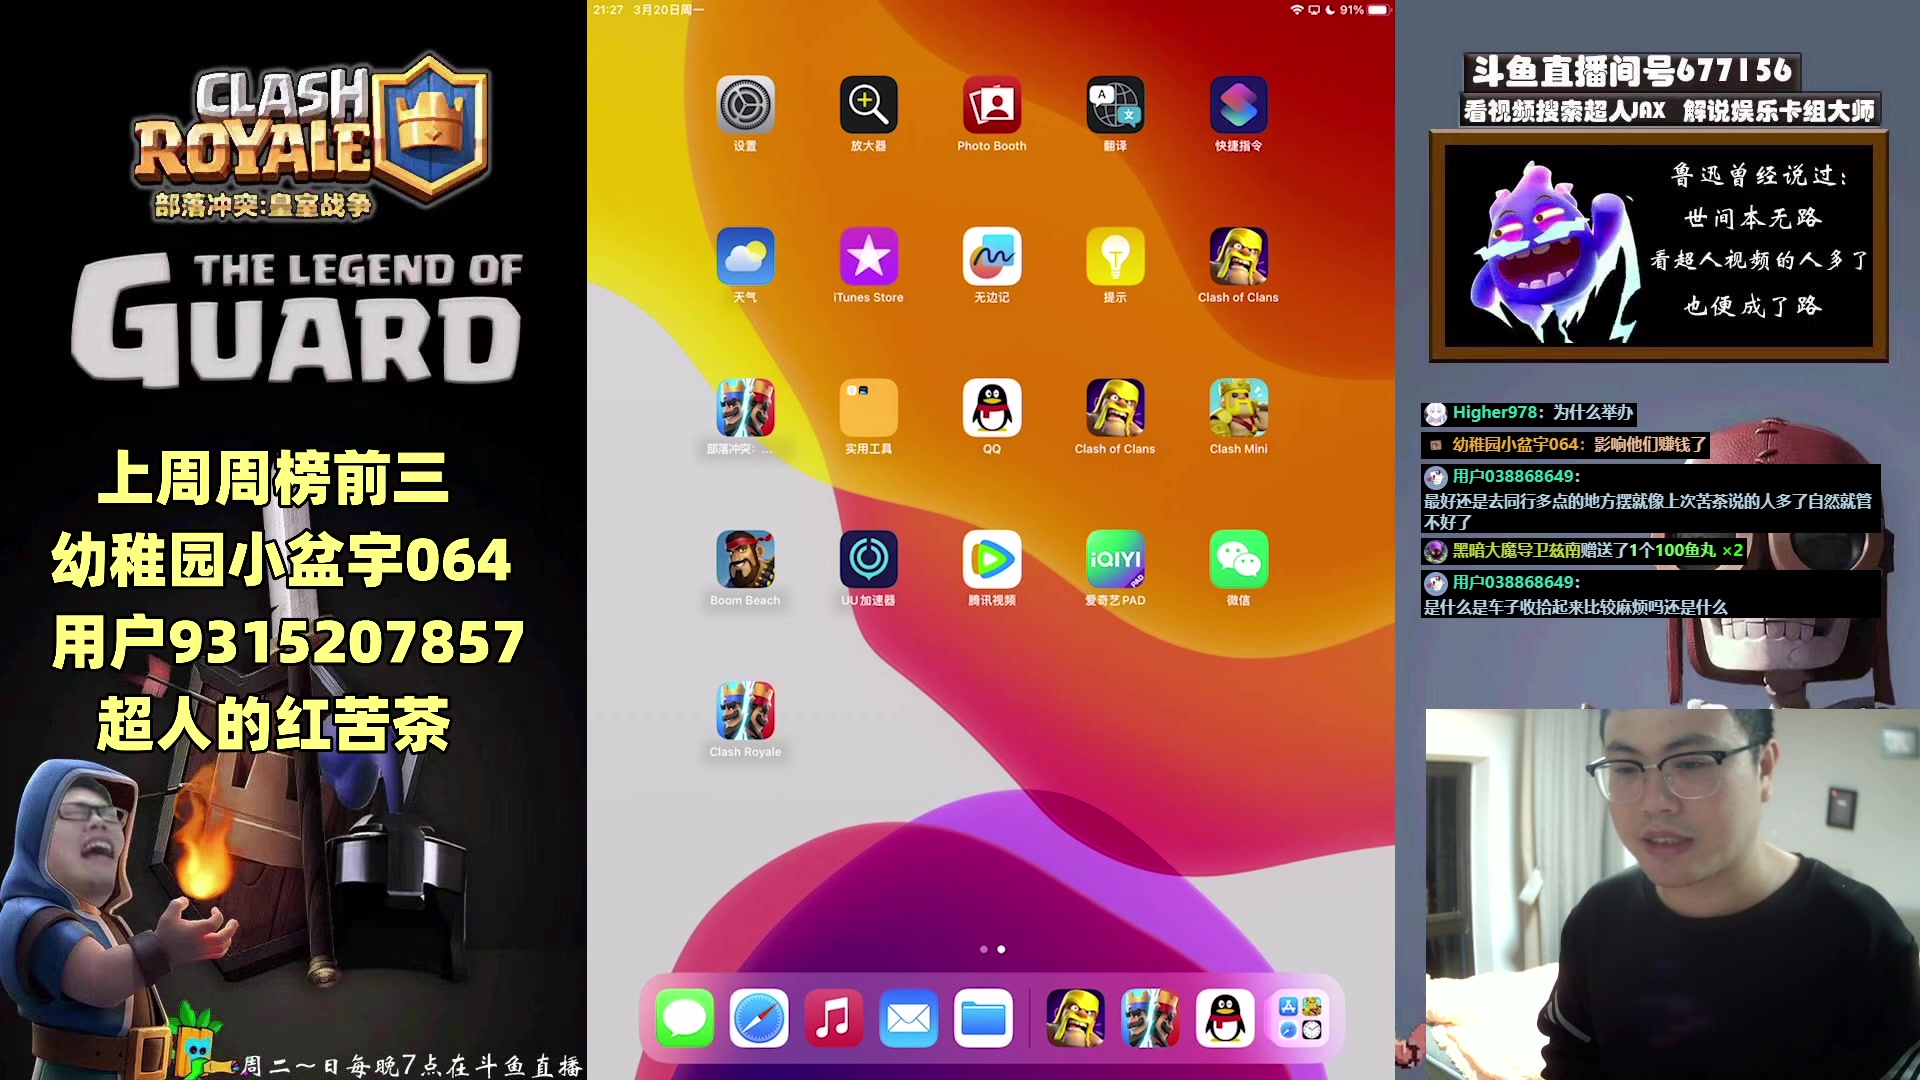Open the Translate (翻译) app

coord(1115,105)
